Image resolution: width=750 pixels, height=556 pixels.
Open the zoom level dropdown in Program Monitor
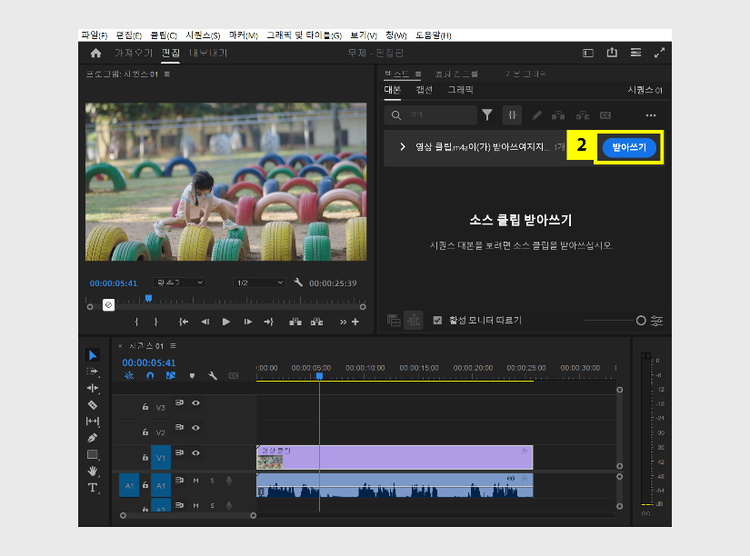pyautogui.click(x=178, y=283)
